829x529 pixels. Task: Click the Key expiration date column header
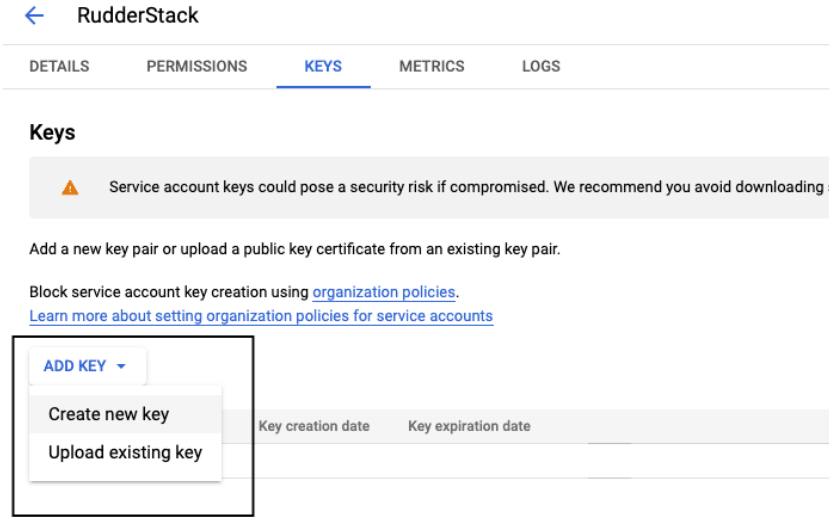point(469,426)
